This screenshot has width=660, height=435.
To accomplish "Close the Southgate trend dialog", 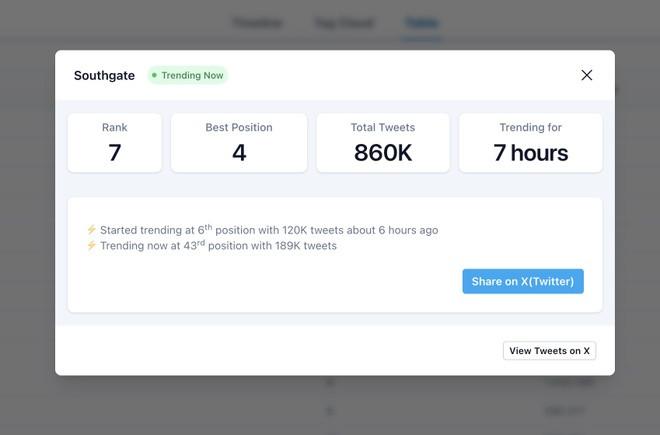I will tap(586, 75).
